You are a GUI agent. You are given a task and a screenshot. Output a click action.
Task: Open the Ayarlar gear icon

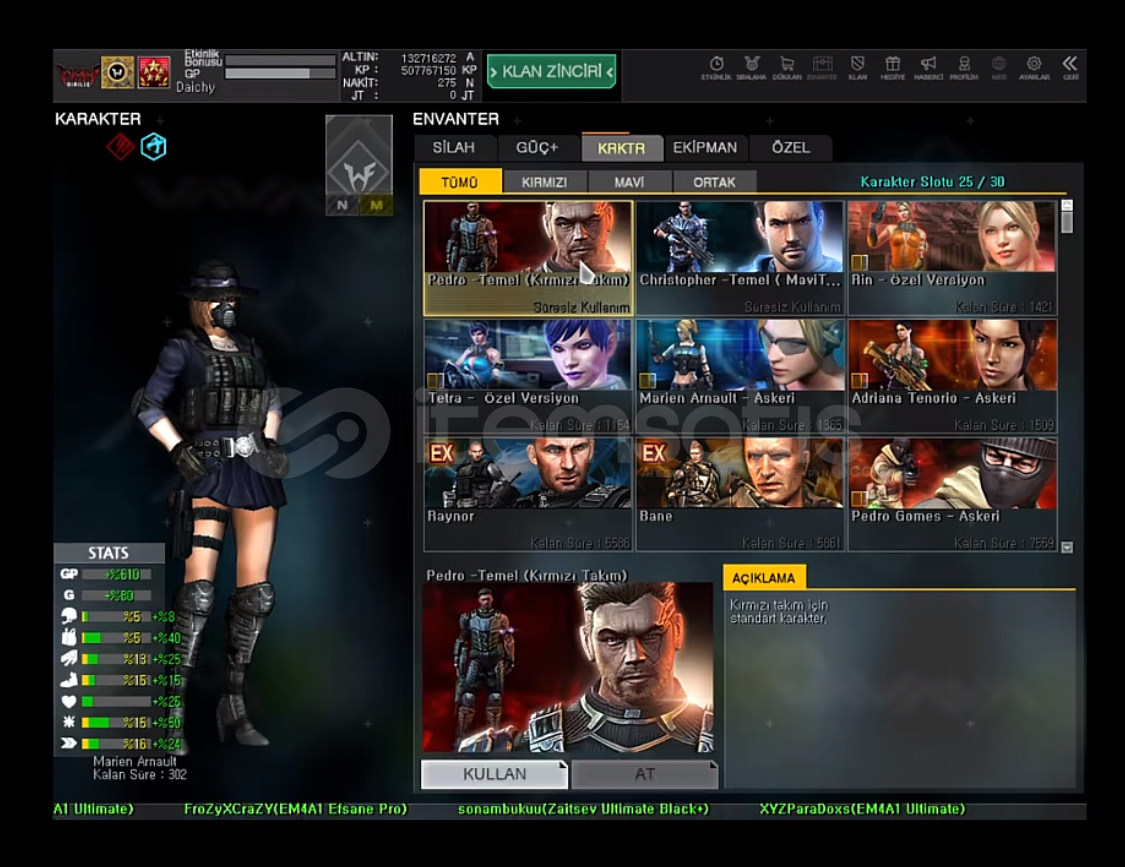pyautogui.click(x=1034, y=67)
